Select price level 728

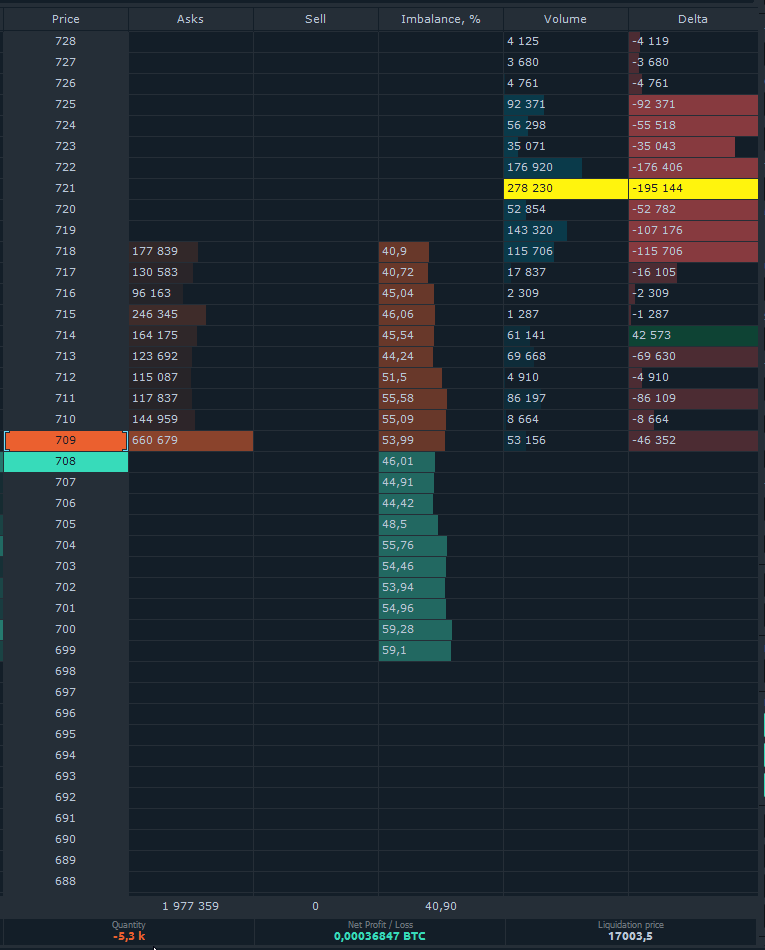tap(65, 41)
